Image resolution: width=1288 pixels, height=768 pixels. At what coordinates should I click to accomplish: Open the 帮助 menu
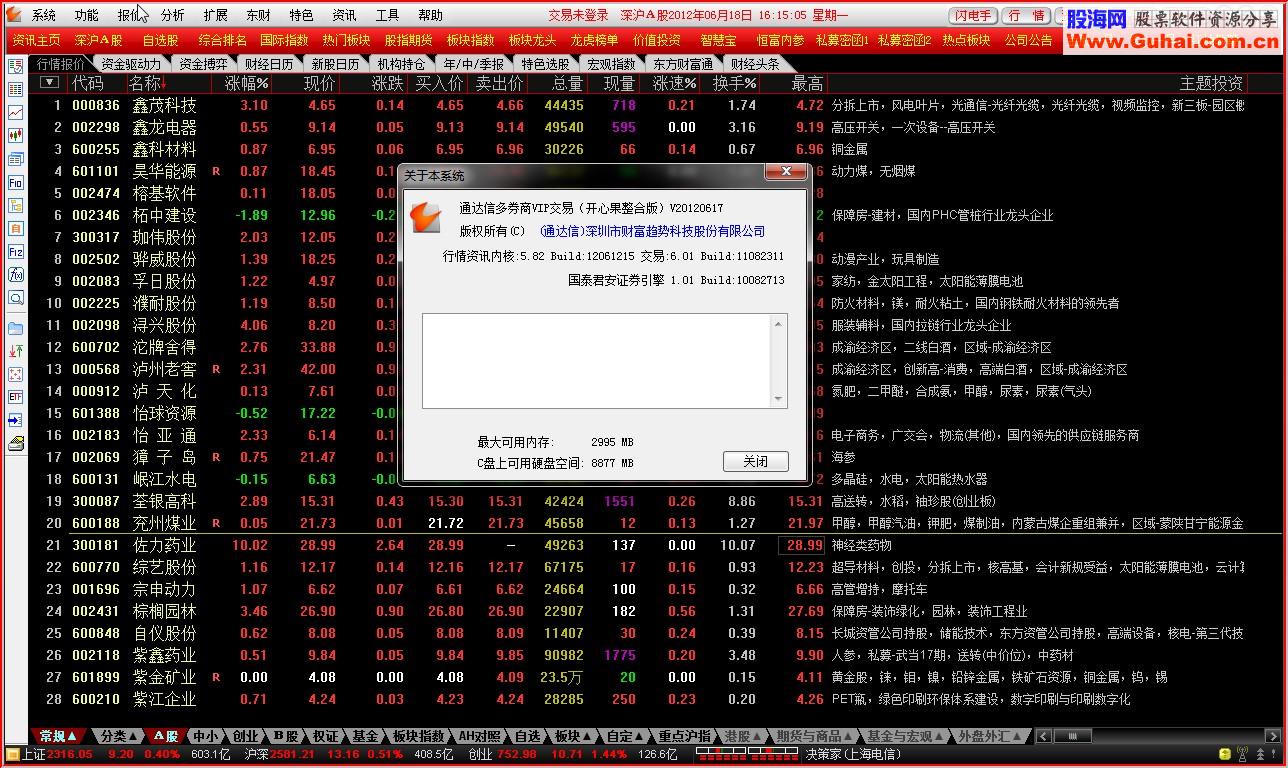click(x=430, y=15)
